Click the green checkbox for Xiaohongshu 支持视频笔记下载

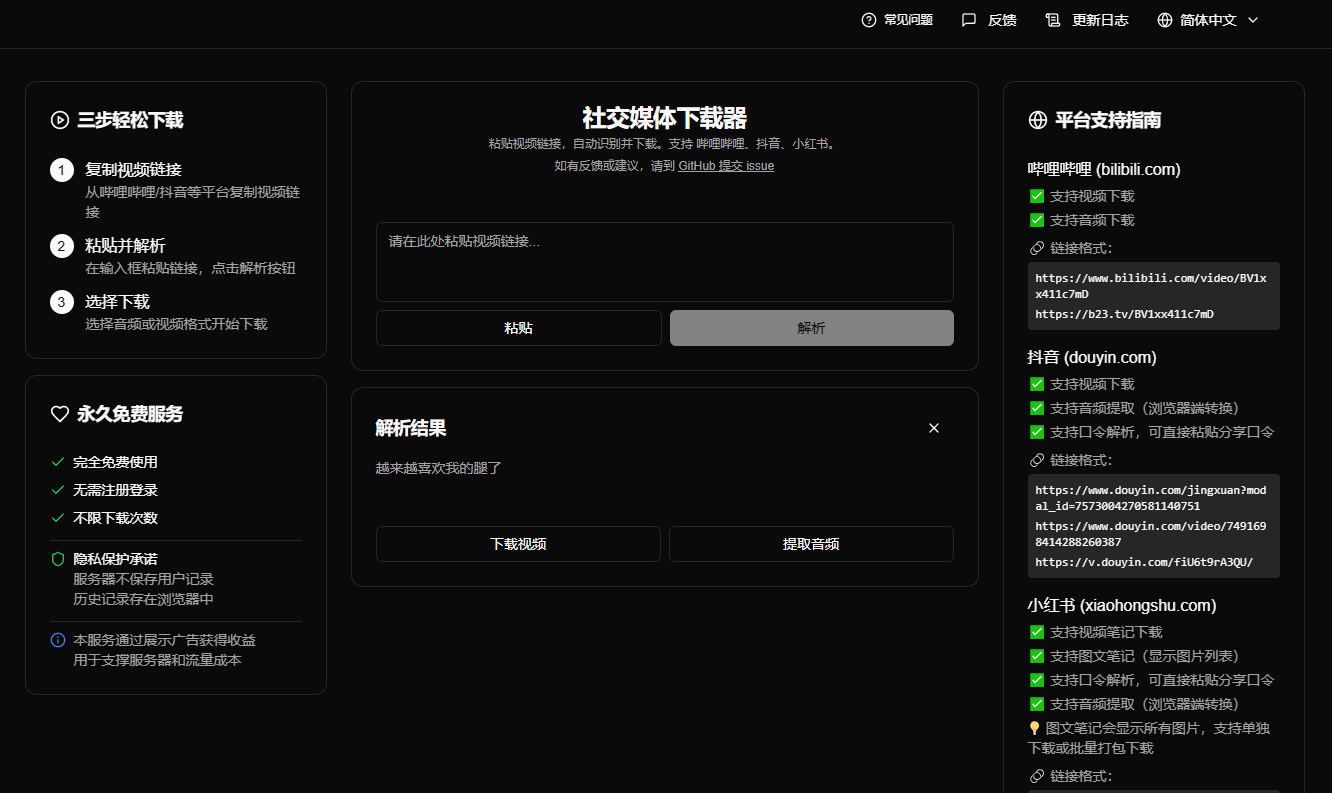pyautogui.click(x=1037, y=632)
